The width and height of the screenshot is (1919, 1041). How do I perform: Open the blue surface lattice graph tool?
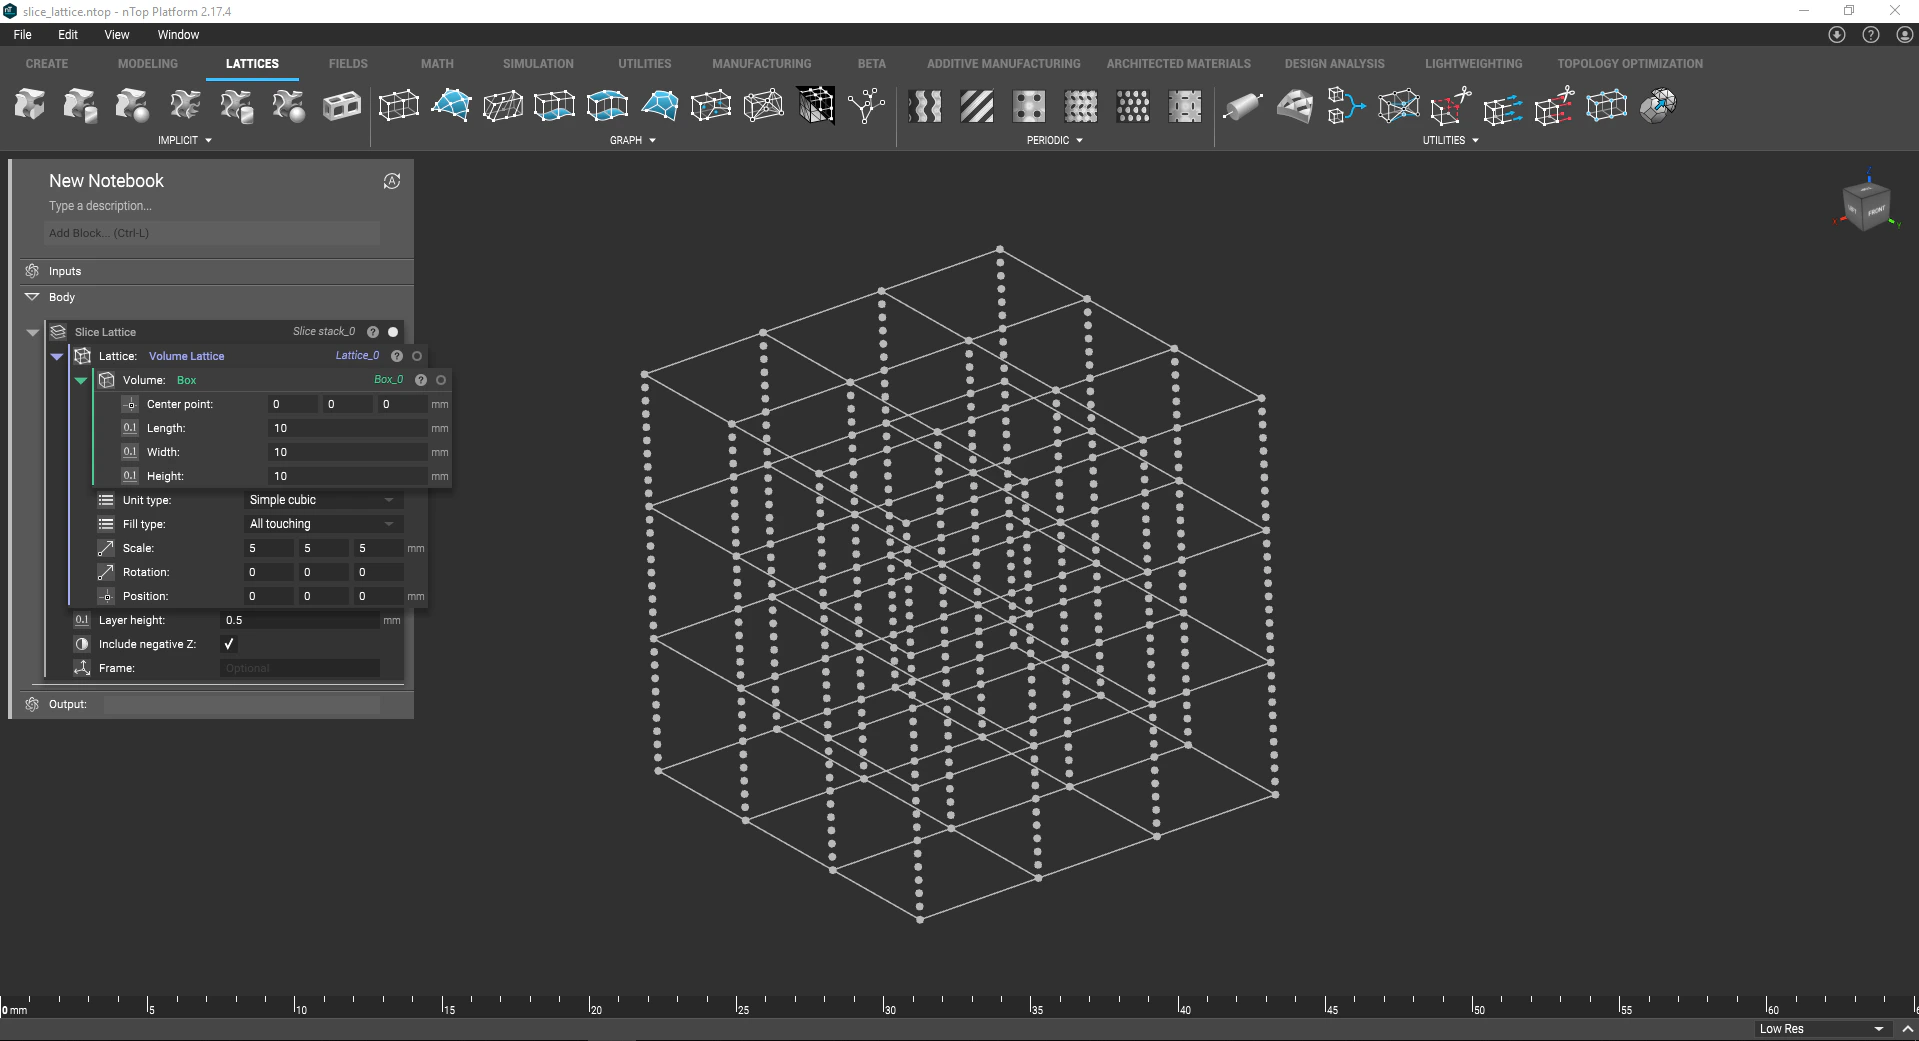point(451,105)
